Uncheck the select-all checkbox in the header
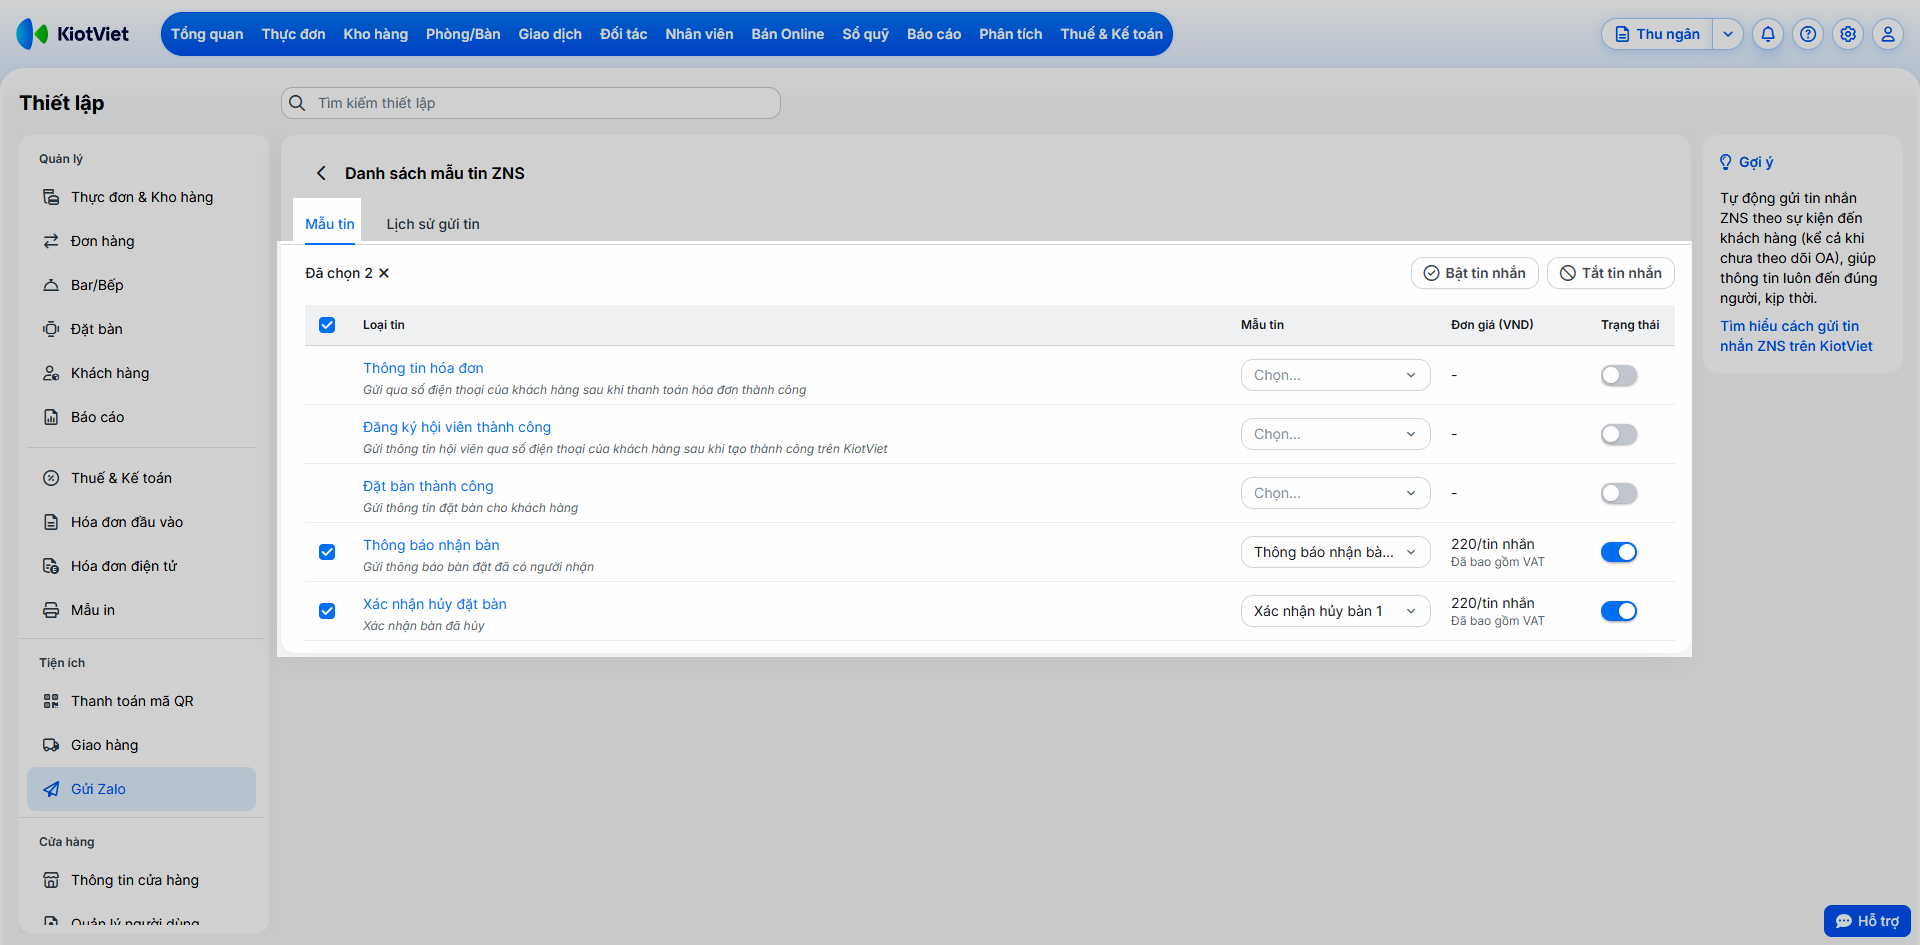Image resolution: width=1920 pixels, height=945 pixels. [x=327, y=325]
